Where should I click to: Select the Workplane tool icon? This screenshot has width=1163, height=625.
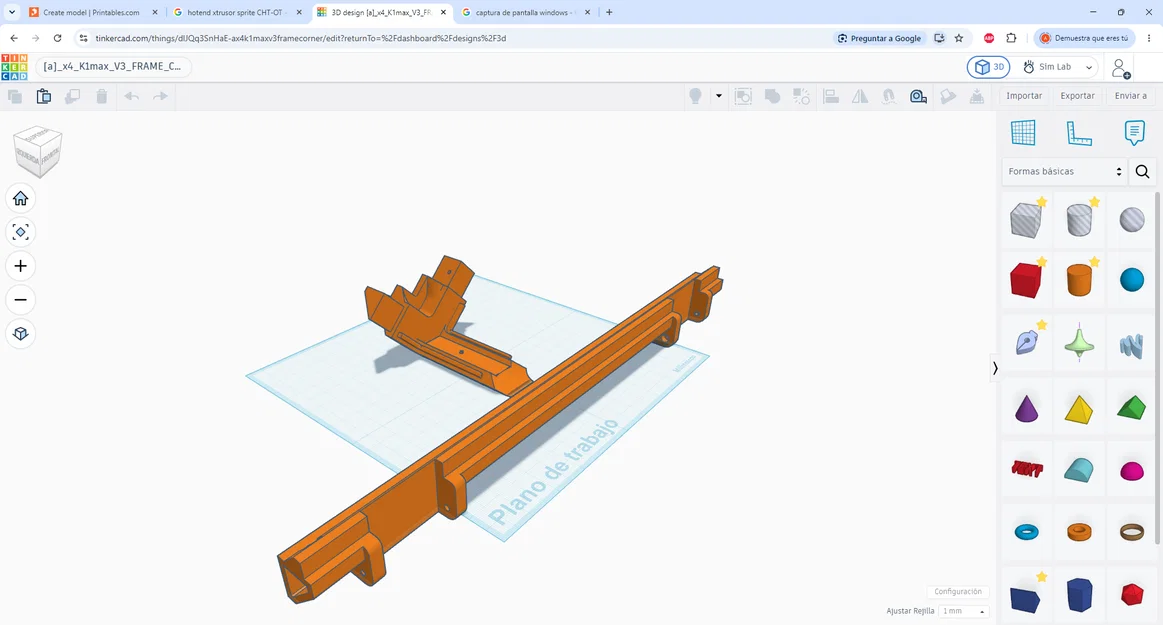[x=1023, y=133]
